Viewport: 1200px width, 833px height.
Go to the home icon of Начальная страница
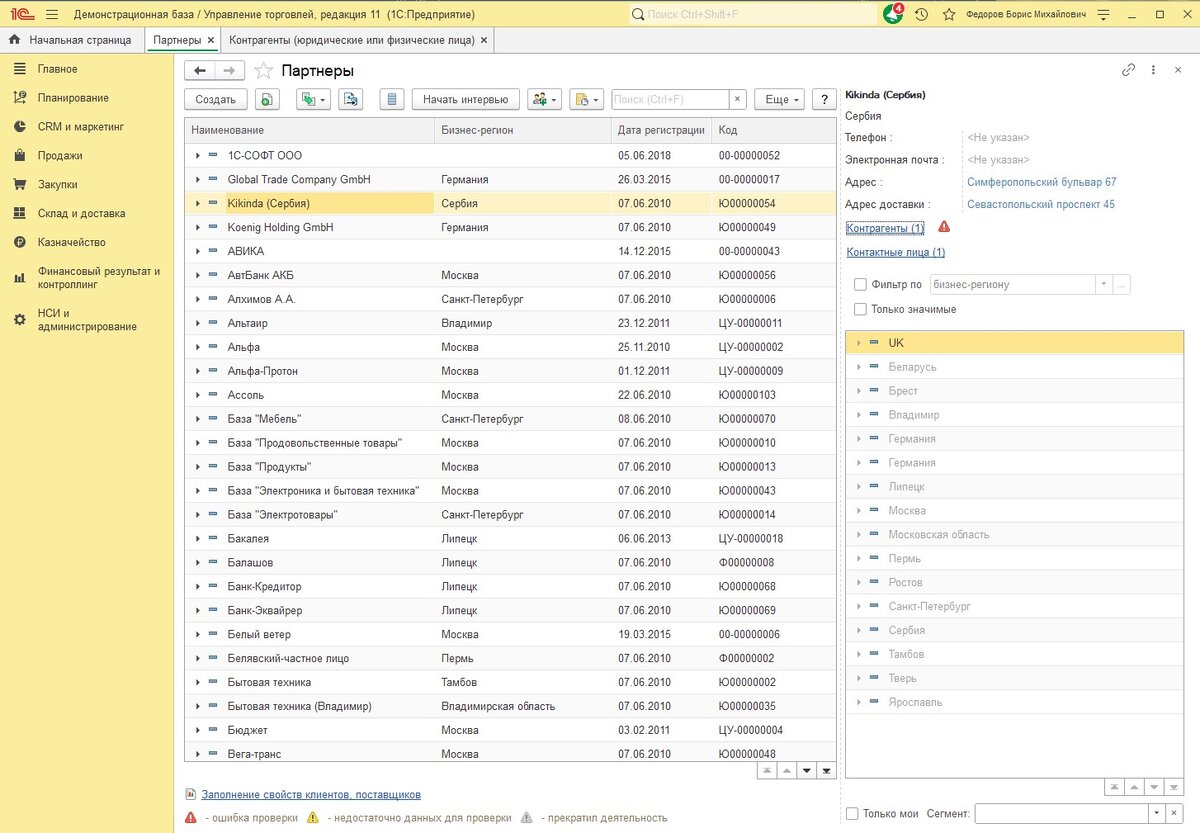tap(15, 40)
